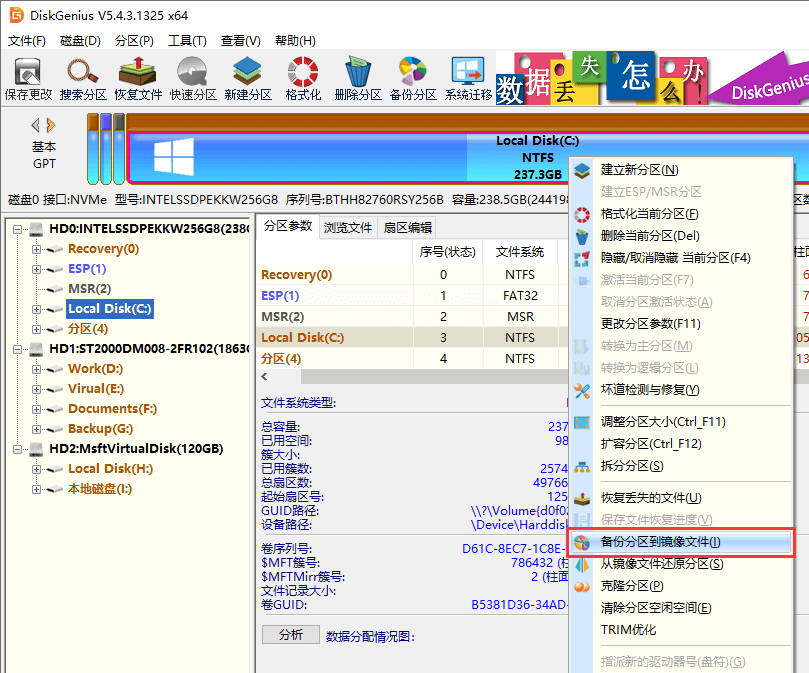The image size is (809, 673).
Task: Click the 分析 button
Action: point(290,635)
